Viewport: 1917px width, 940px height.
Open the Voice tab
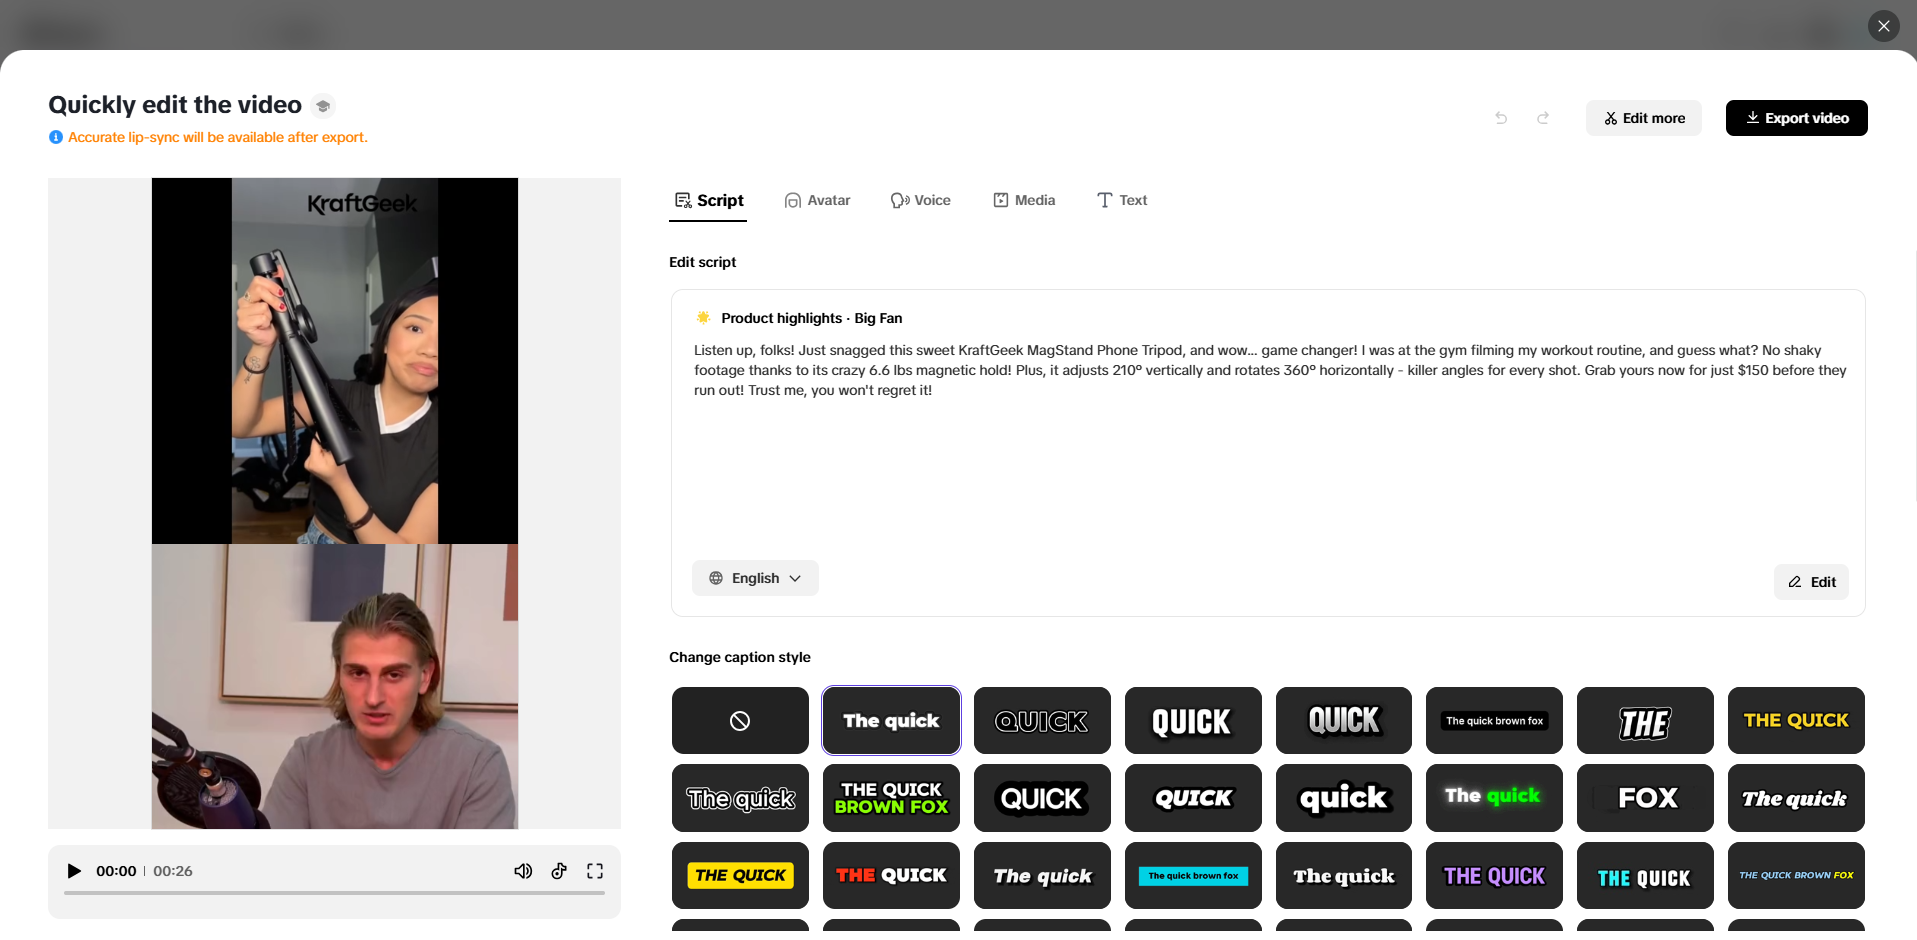click(x=921, y=200)
